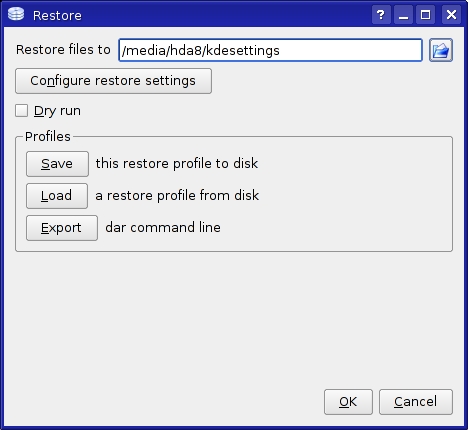Save this restore profile to disk
This screenshot has width=468, height=430.
coord(57,164)
